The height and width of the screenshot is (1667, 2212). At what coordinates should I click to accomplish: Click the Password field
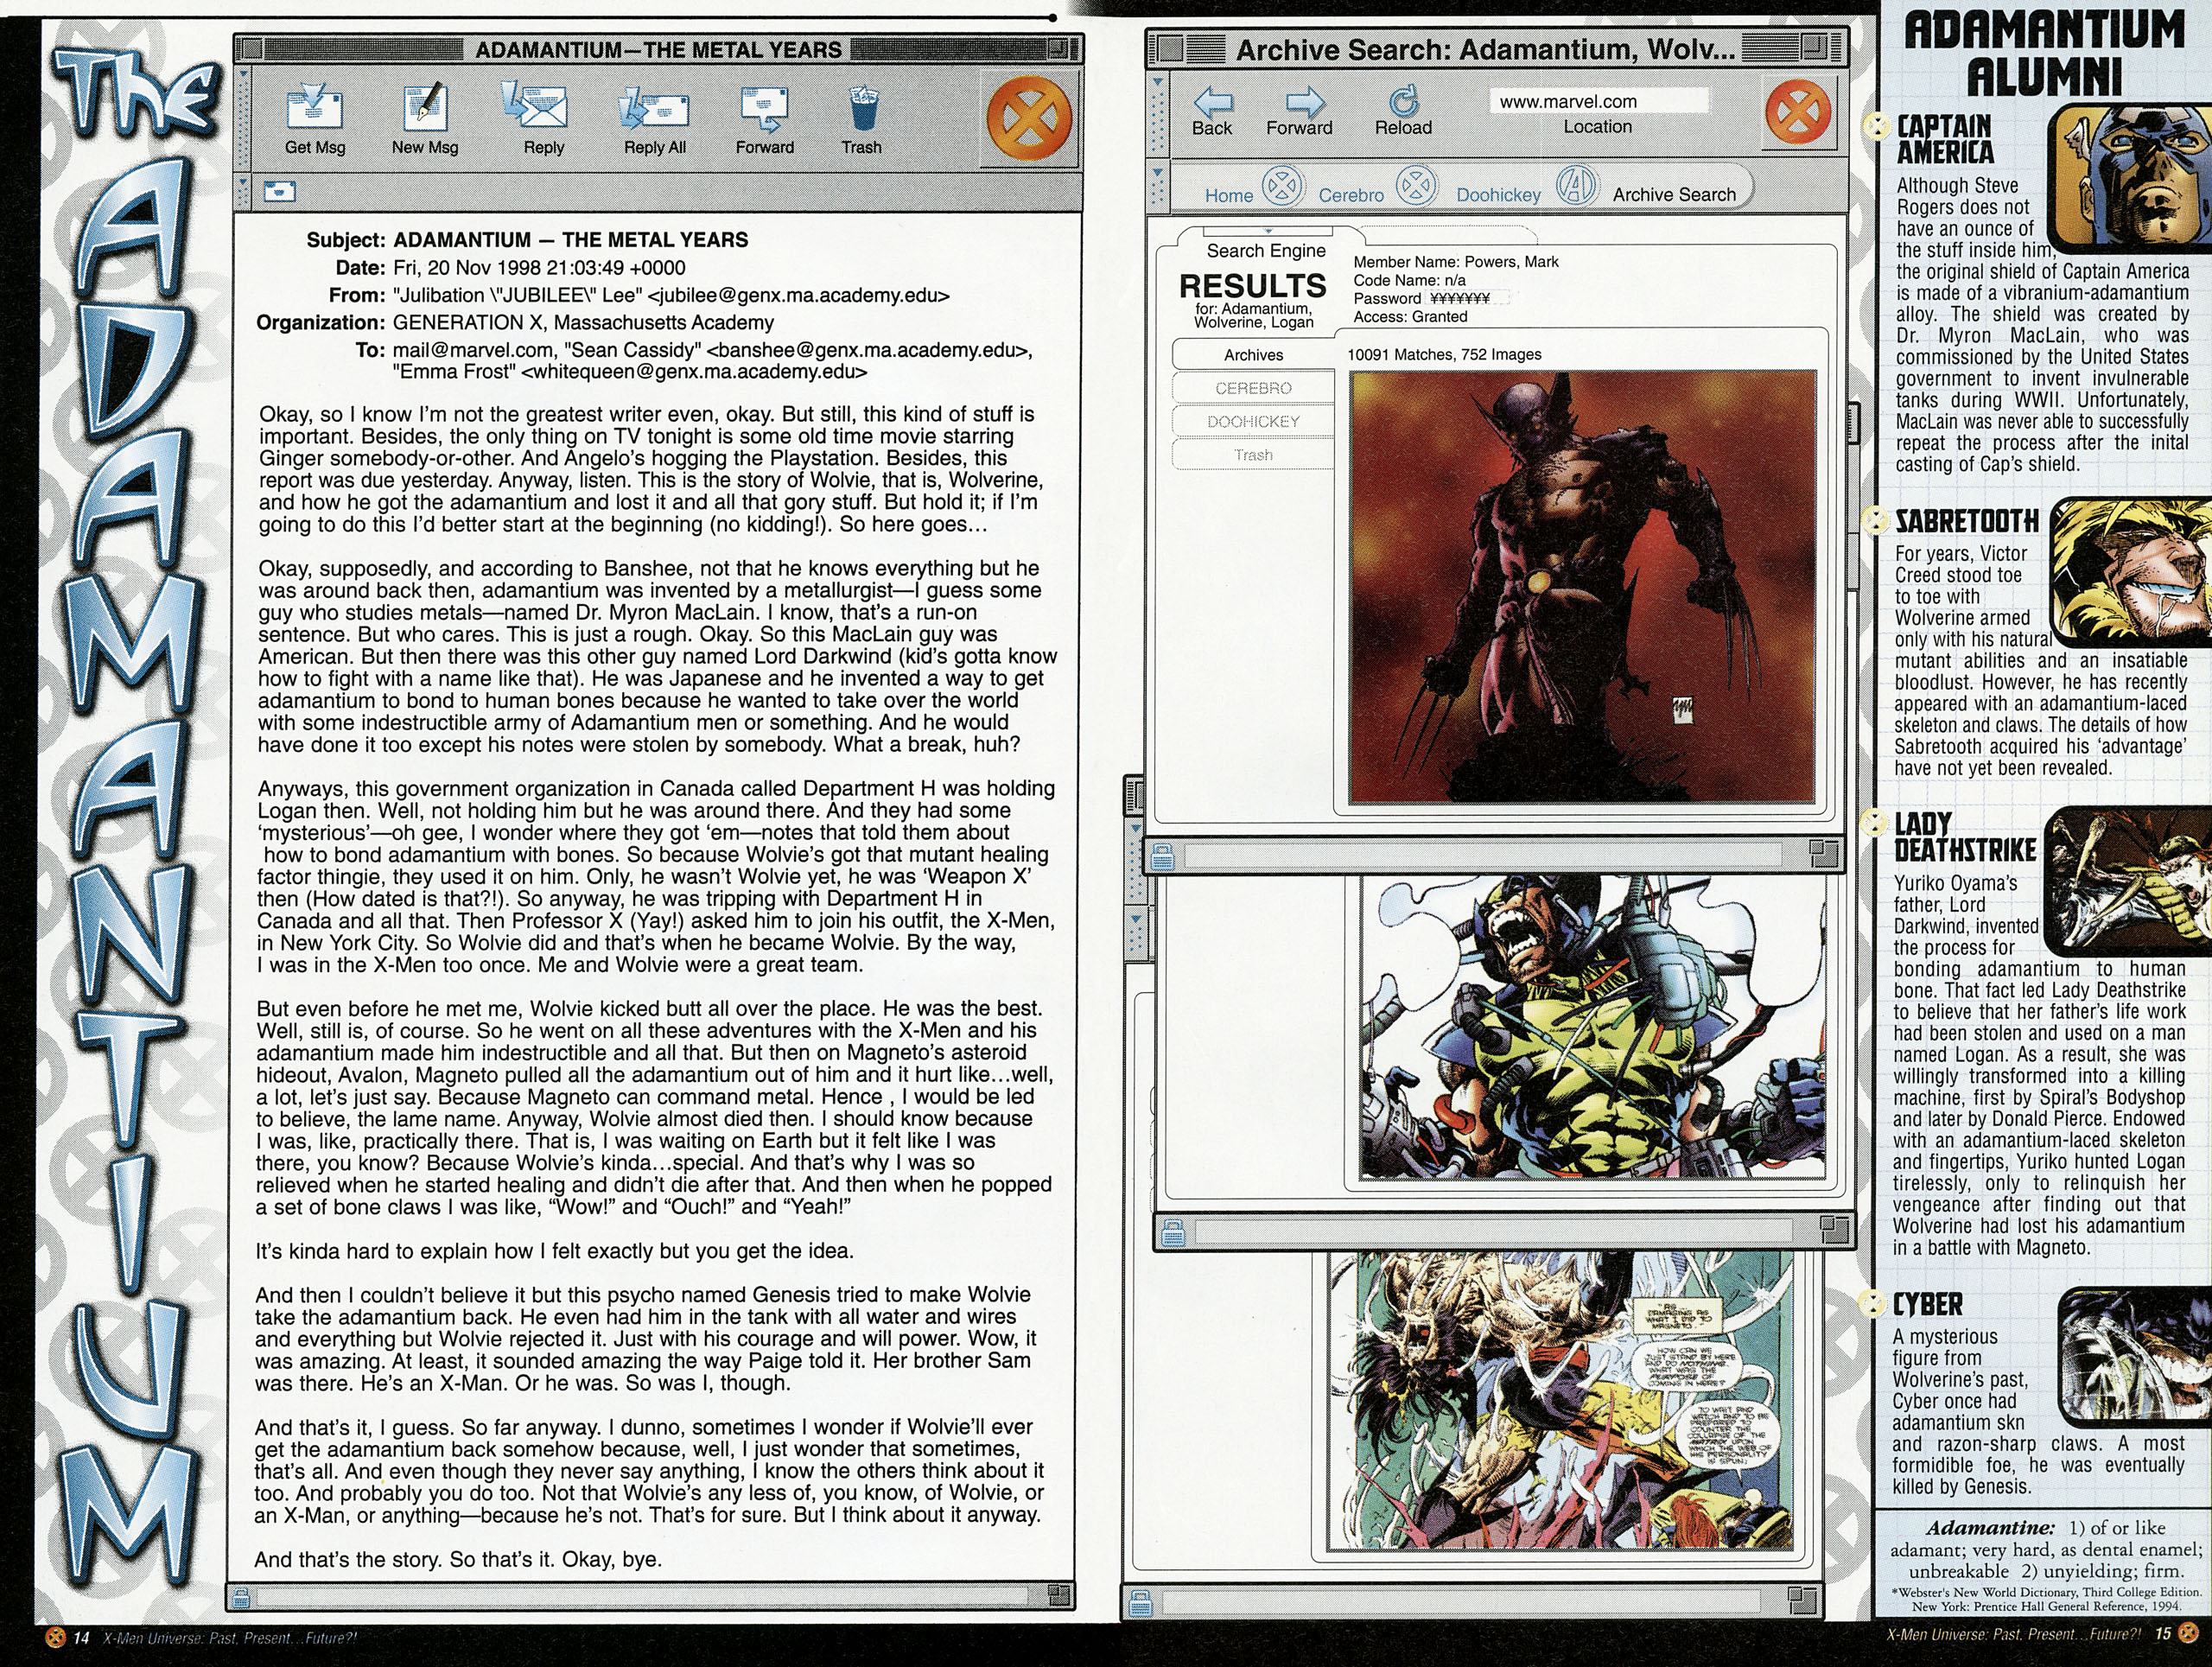tap(1468, 298)
